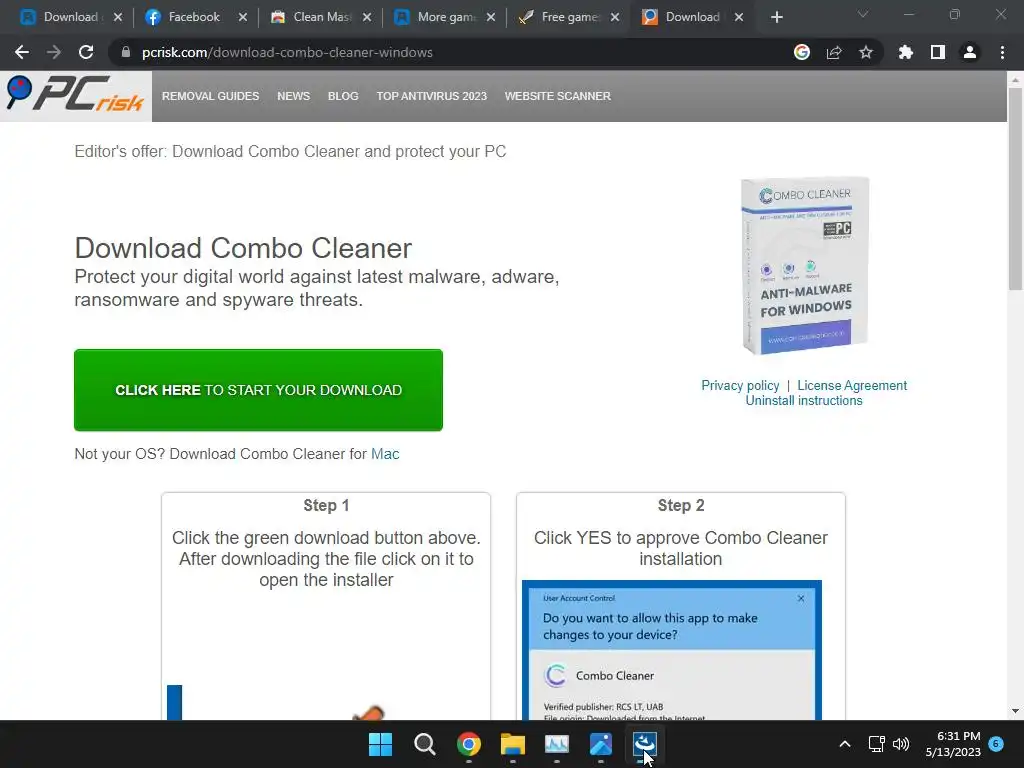
Task: Open the Chrome three-dot menu
Action: 1002,52
